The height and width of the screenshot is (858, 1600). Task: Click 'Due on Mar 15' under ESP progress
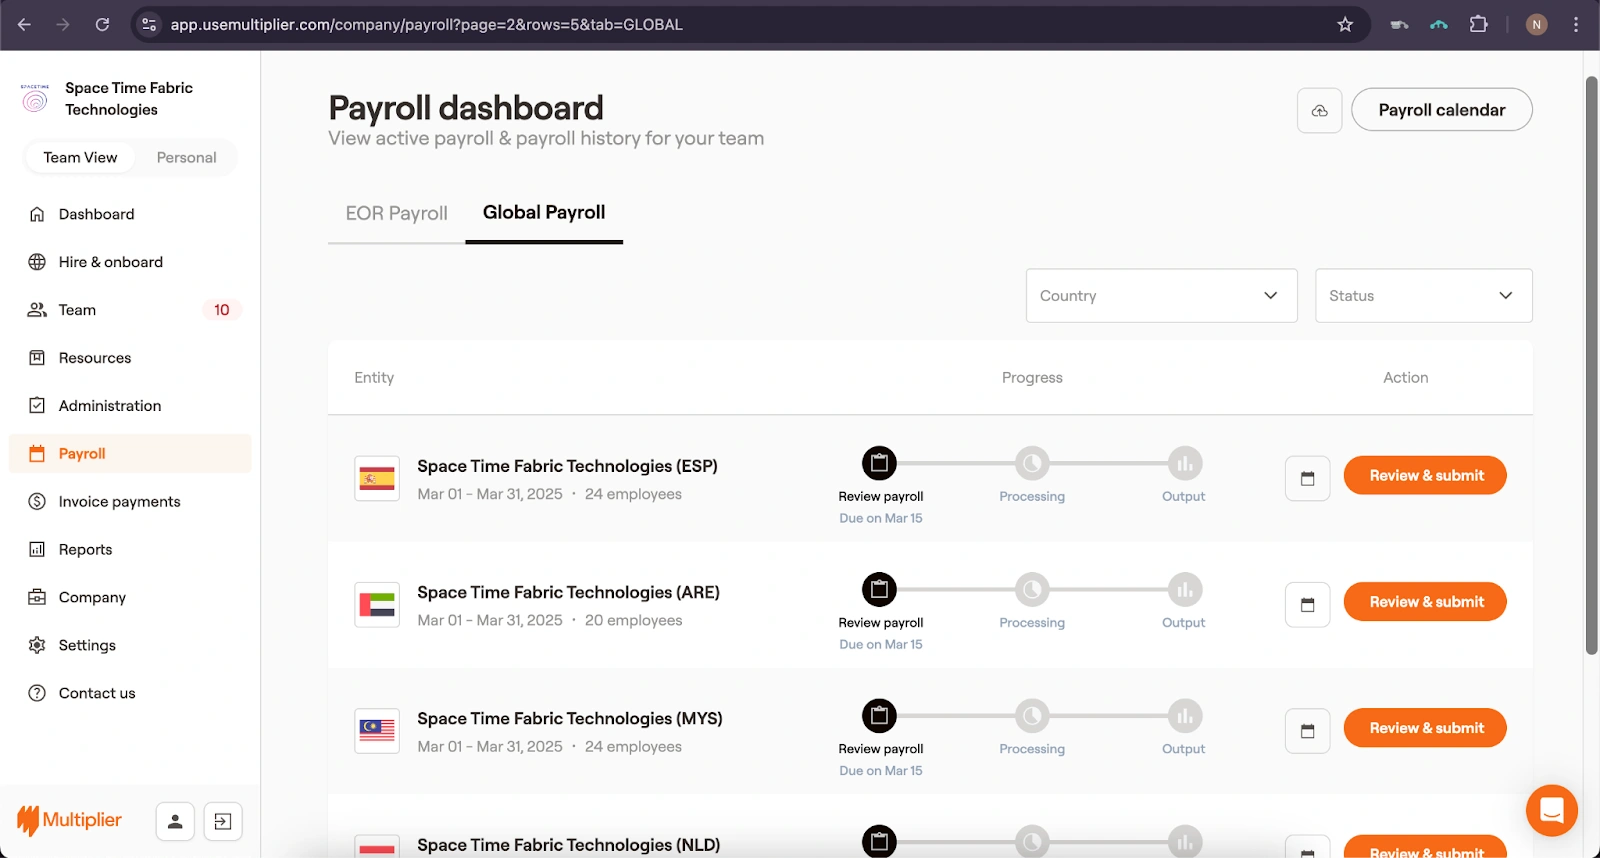point(881,518)
